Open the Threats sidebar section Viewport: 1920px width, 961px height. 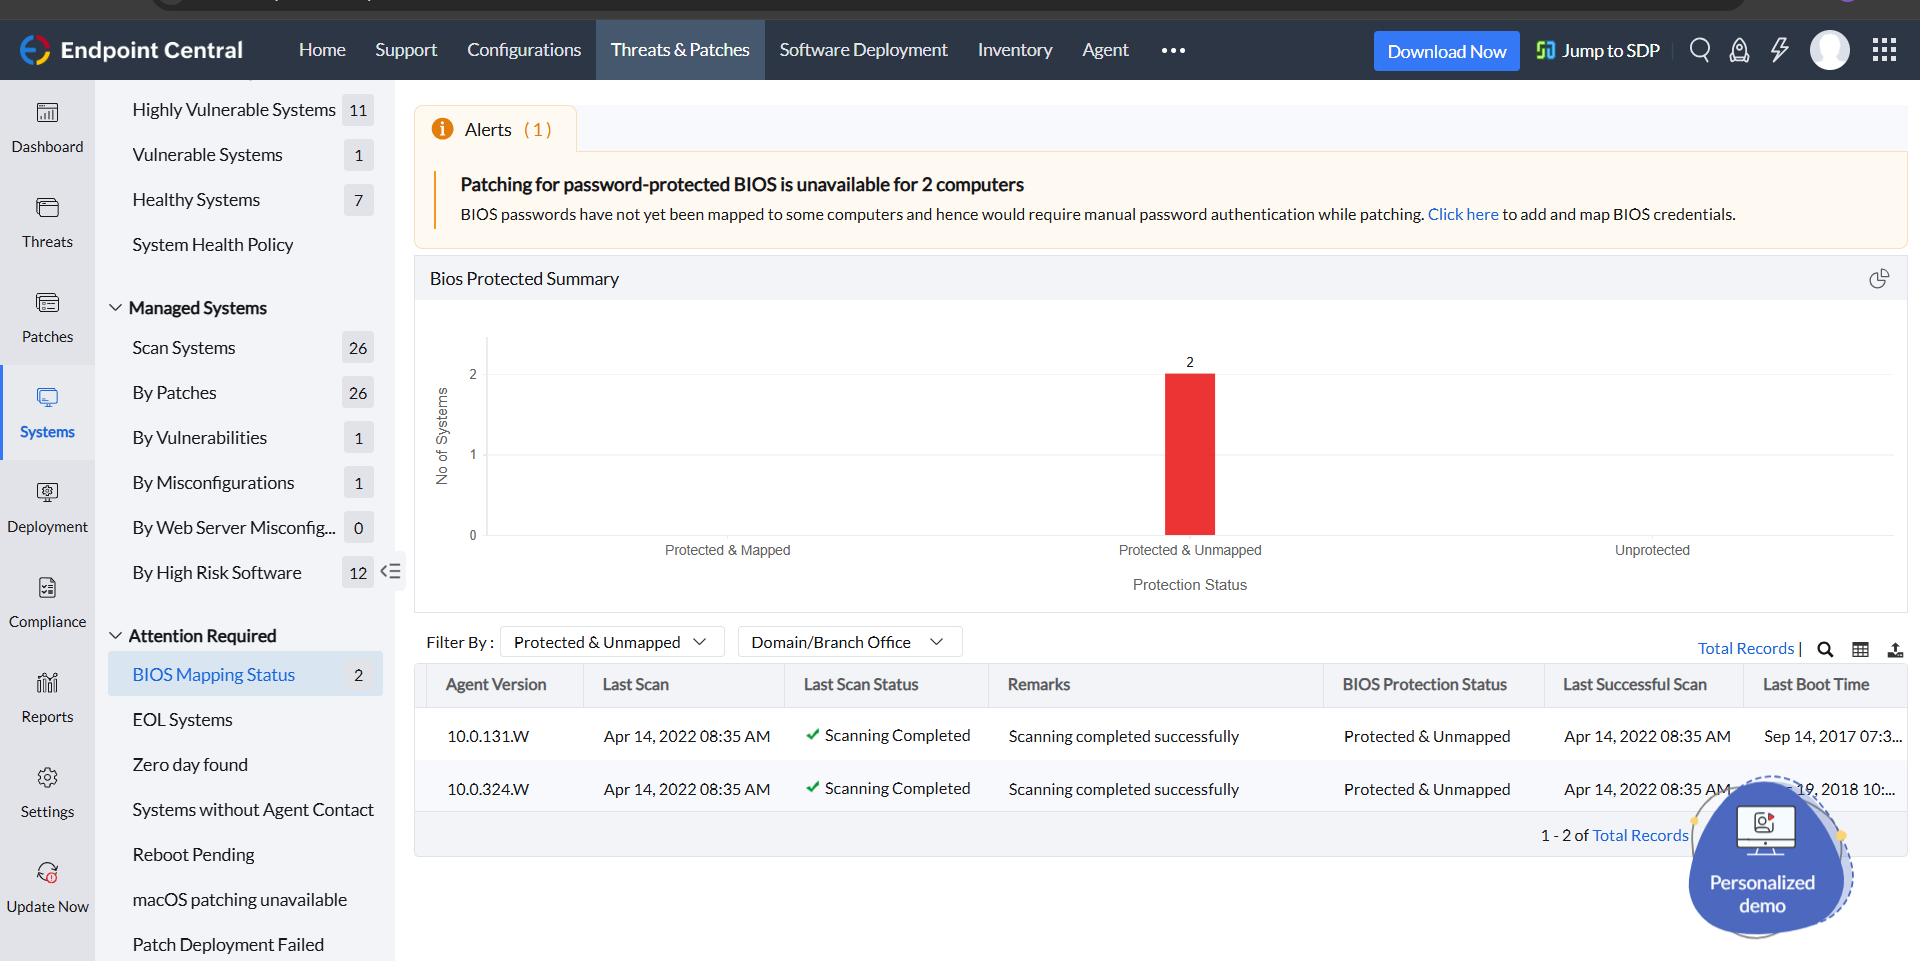click(47, 223)
